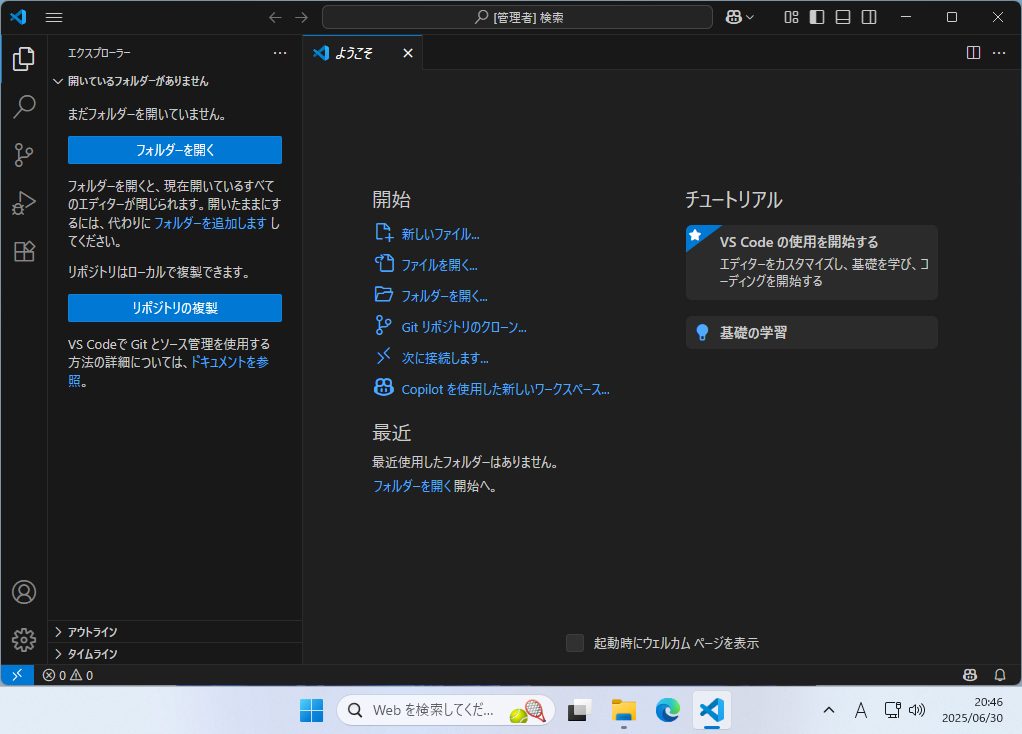The height and width of the screenshot is (734, 1022).
Task: Open File Explorer from the taskbar
Action: click(x=623, y=710)
